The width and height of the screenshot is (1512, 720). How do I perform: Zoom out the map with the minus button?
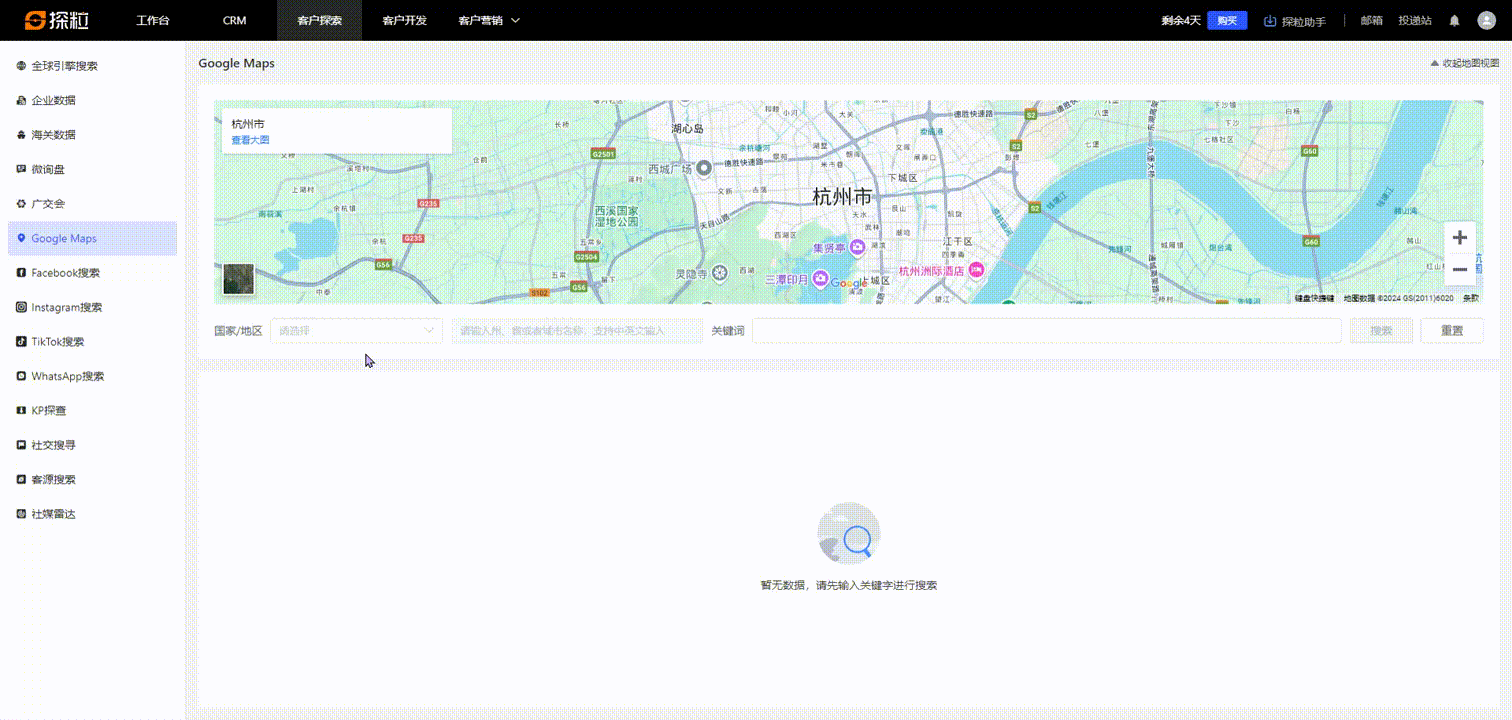point(1460,269)
